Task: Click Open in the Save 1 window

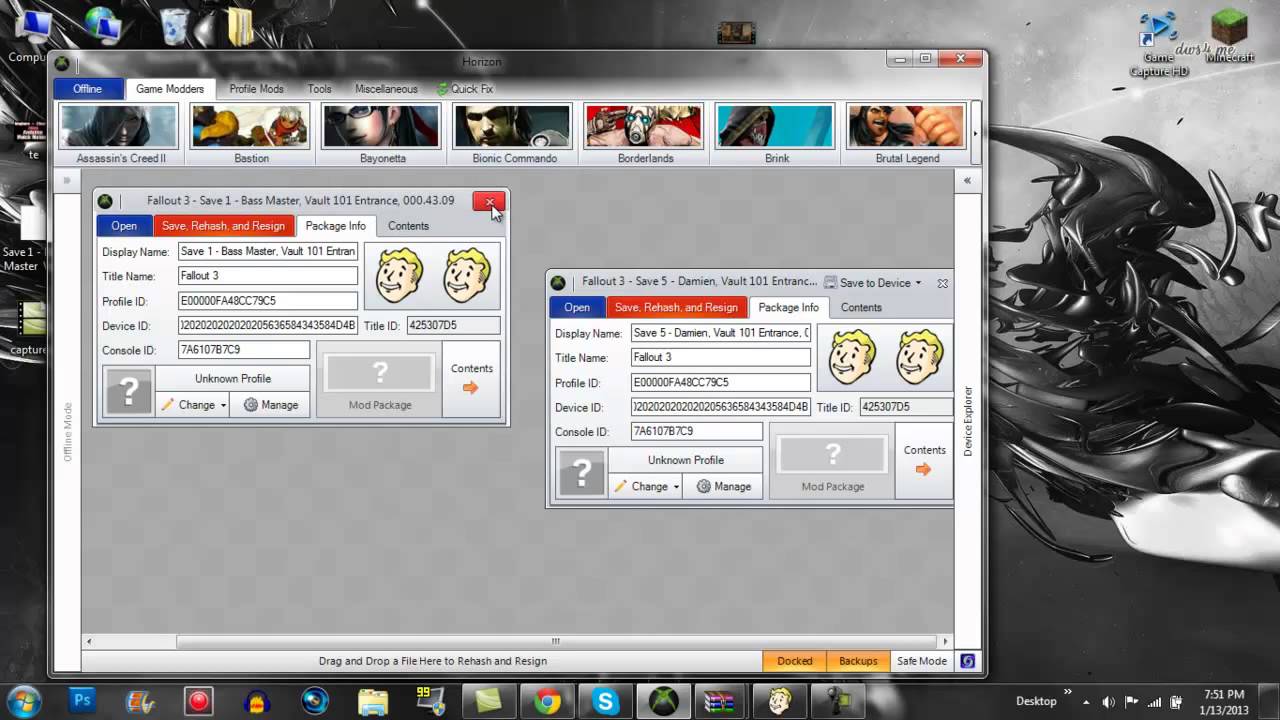Action: click(124, 226)
